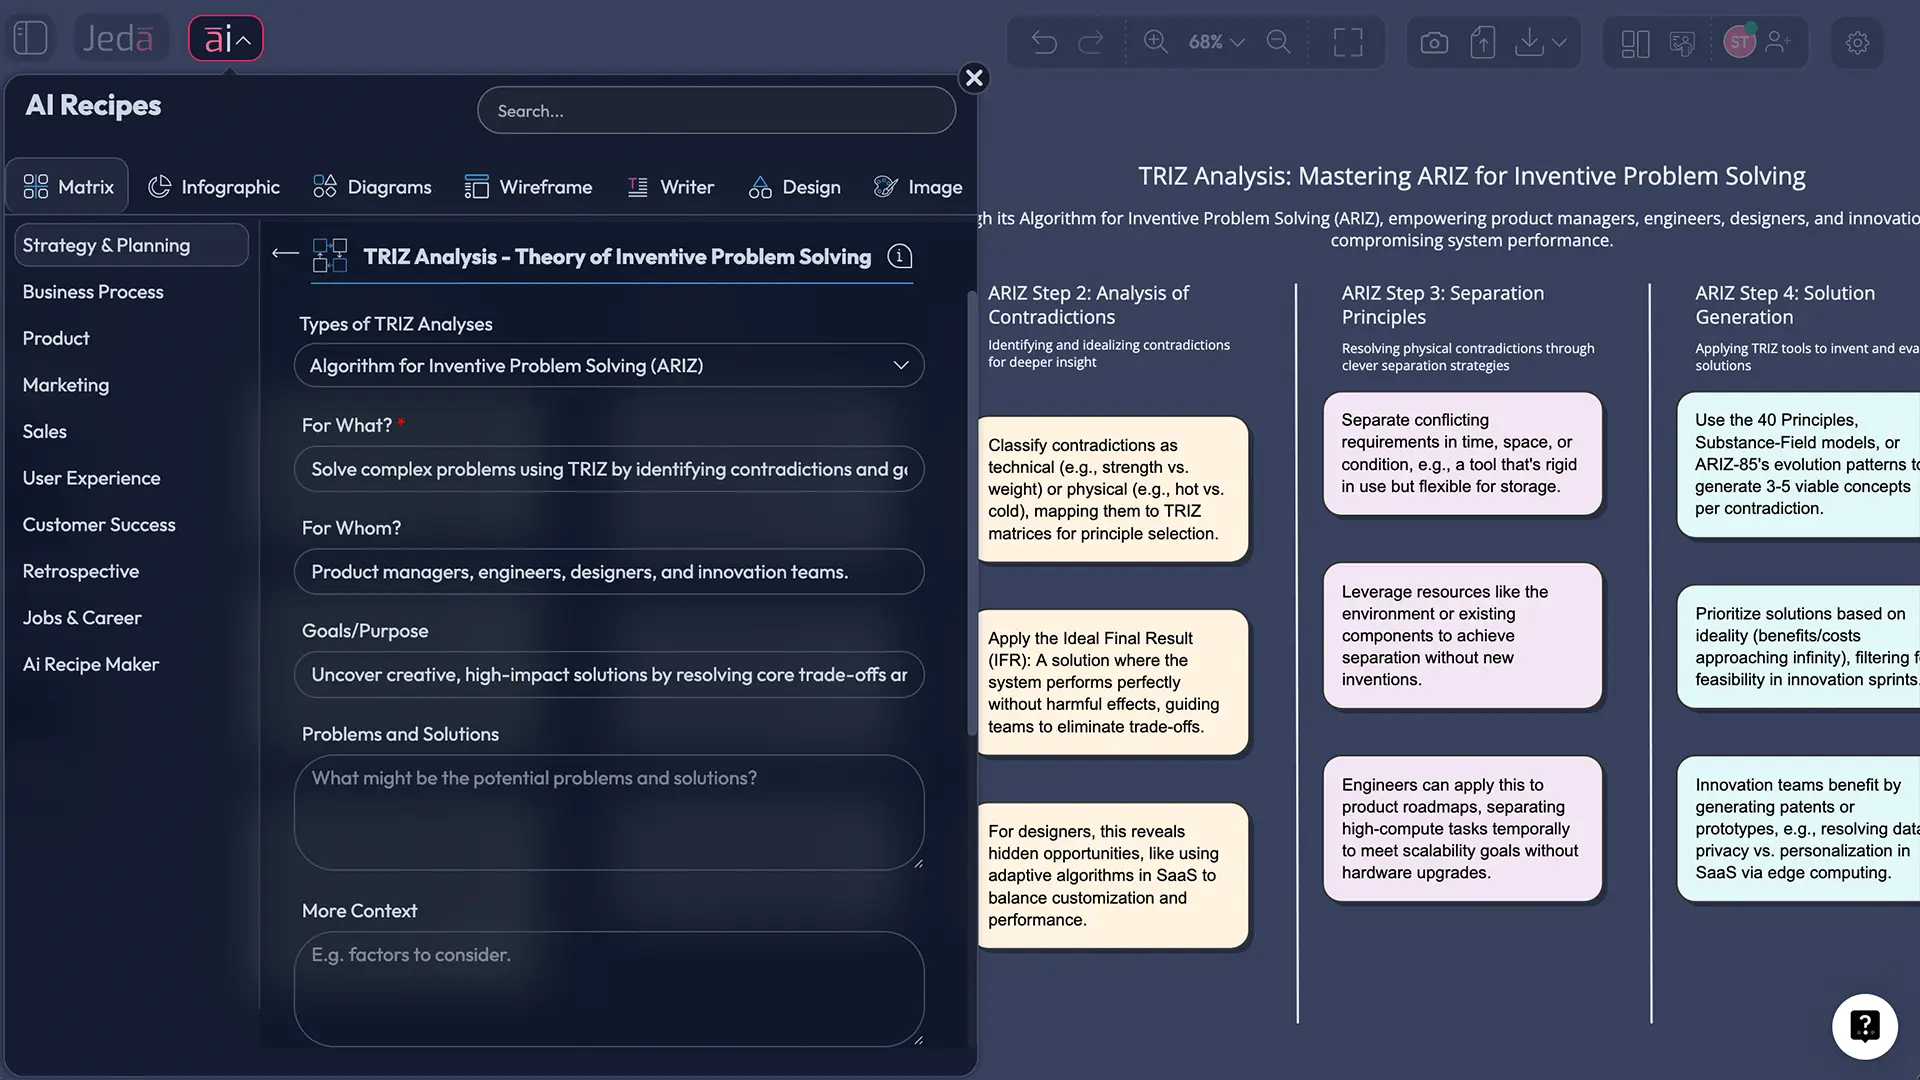Click the fit-to-screen frame icon
This screenshot has width=1920, height=1080.
coord(1347,42)
